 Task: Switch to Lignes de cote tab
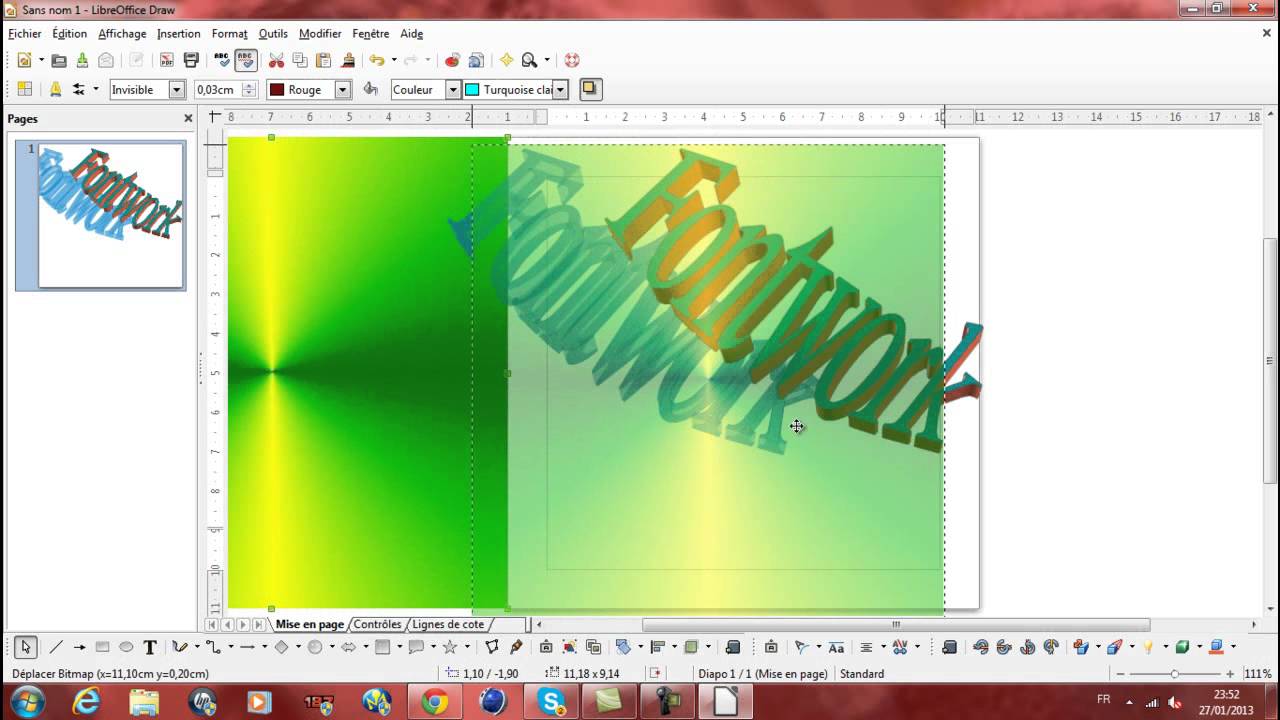coord(448,624)
